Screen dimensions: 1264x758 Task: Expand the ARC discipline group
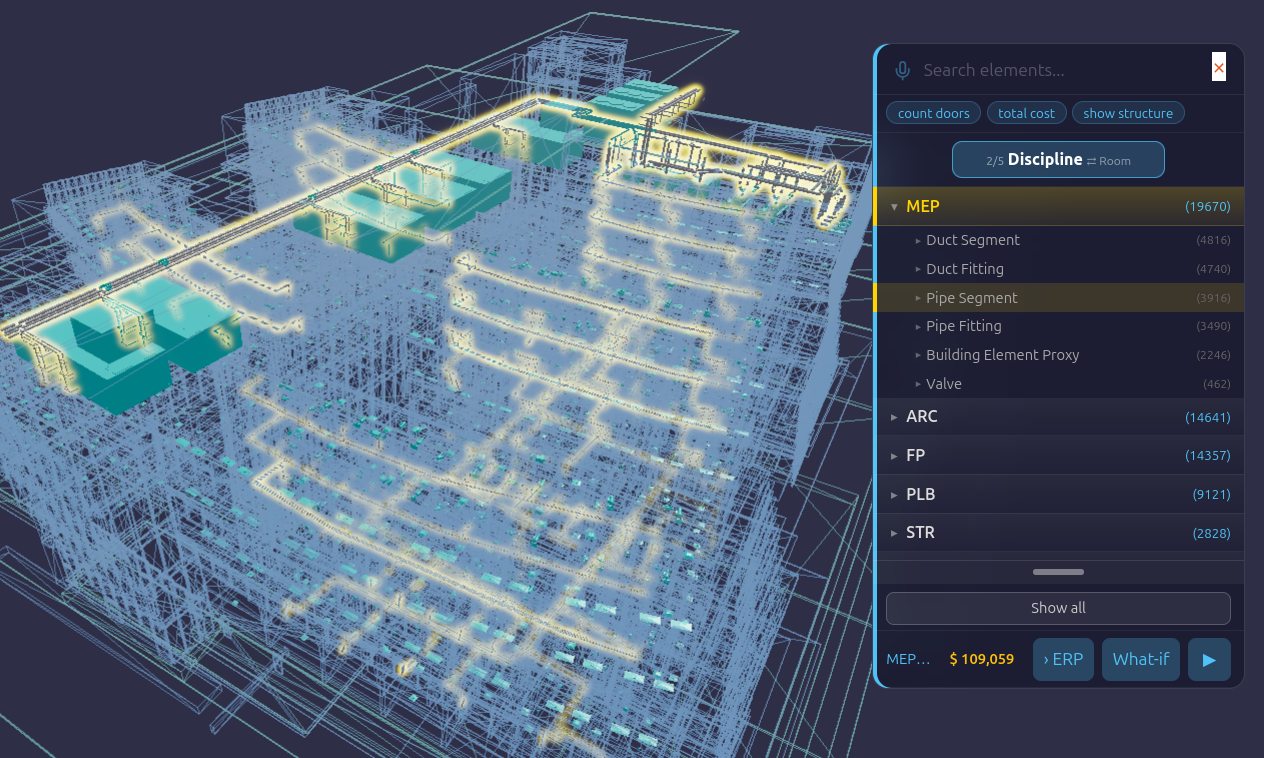point(894,417)
